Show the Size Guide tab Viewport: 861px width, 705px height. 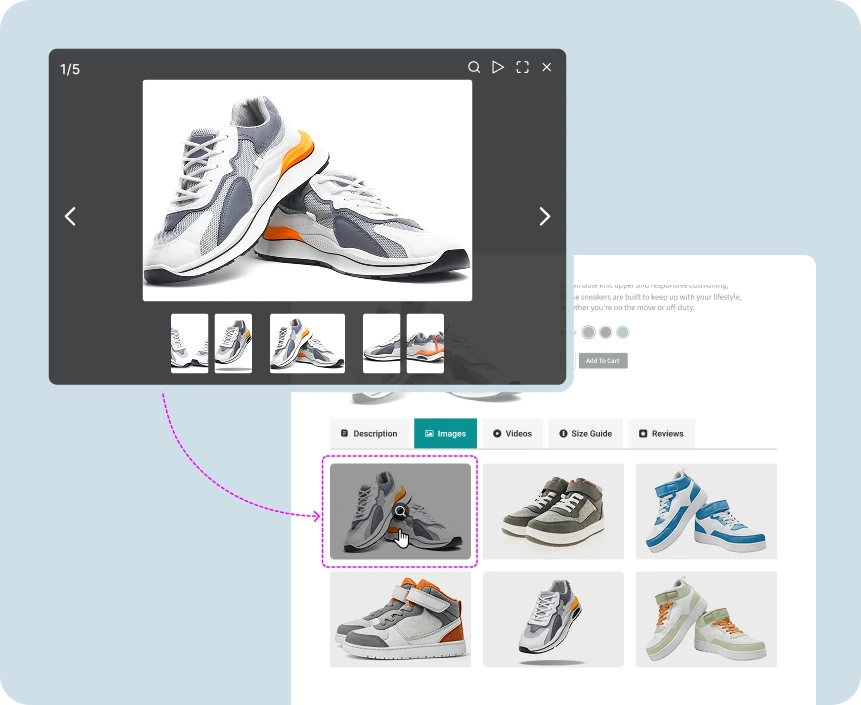pos(585,433)
